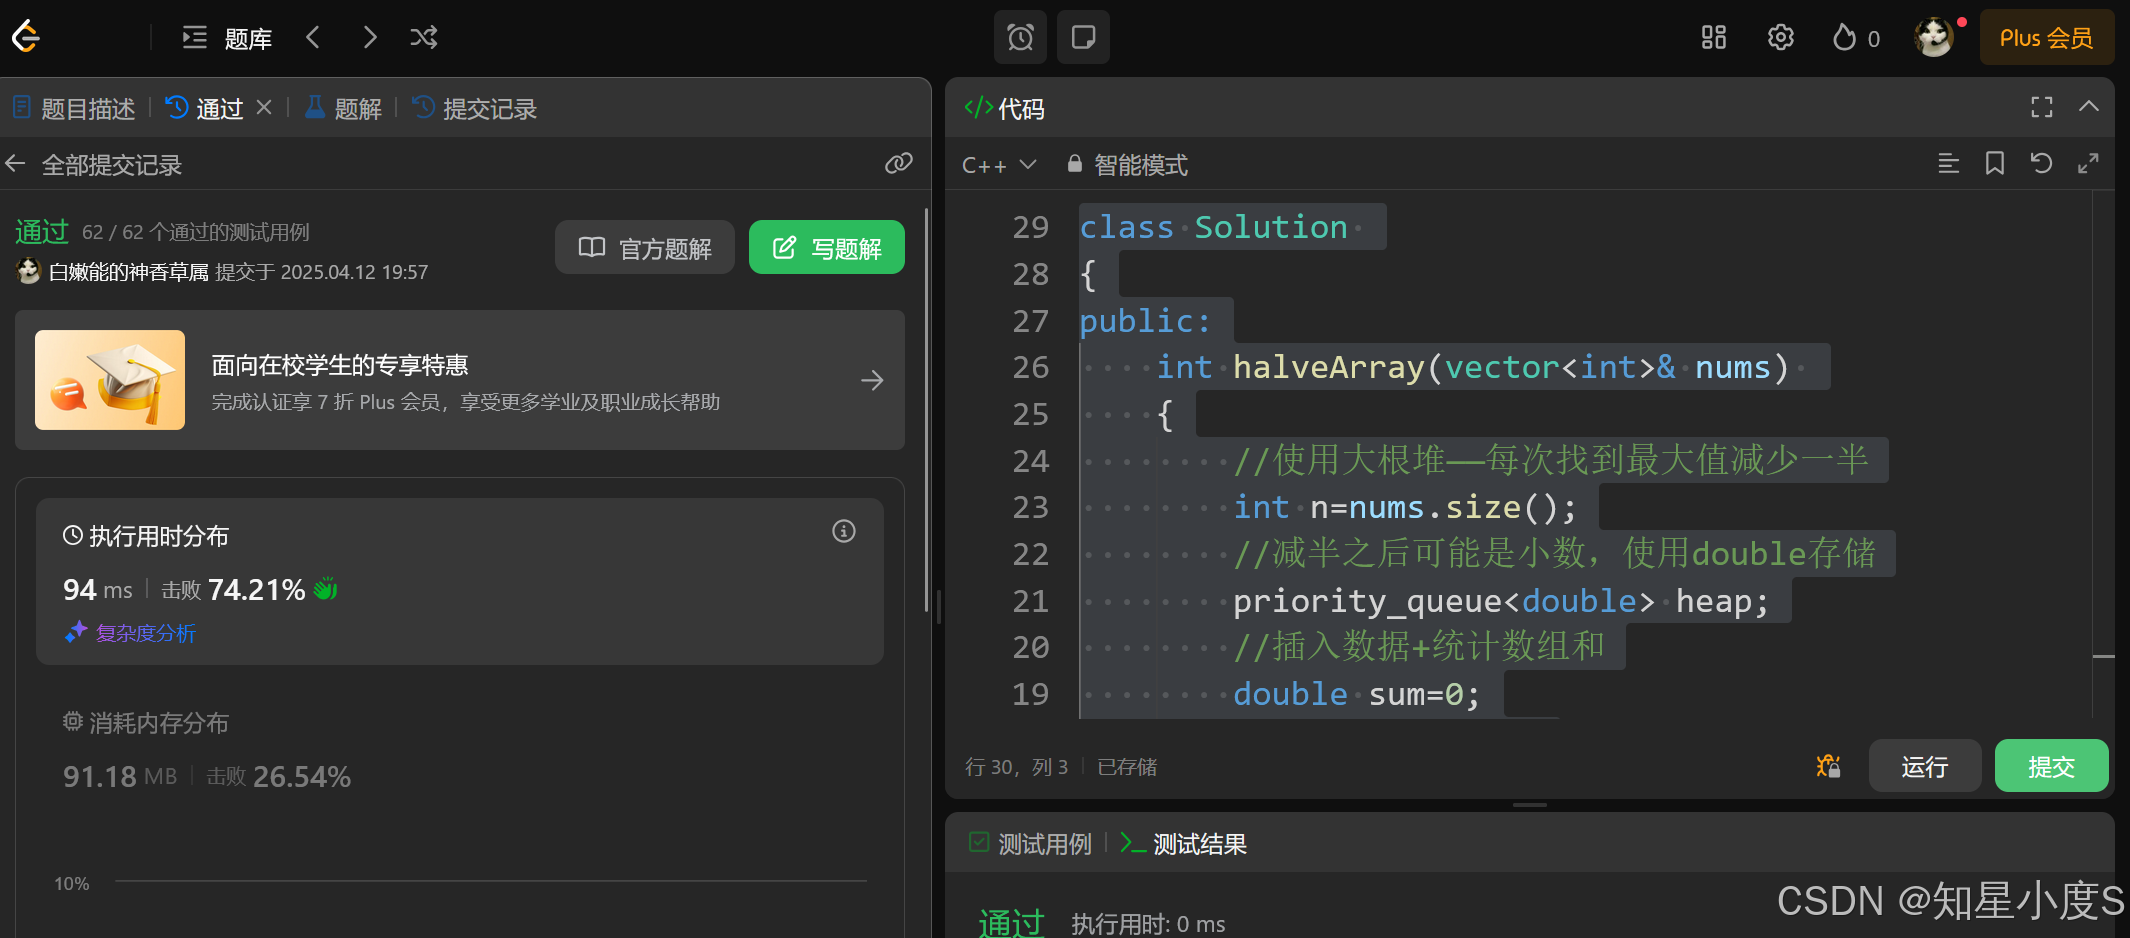Click the 94 ms runtime value
This screenshot has height=938, width=2130.
click(x=98, y=590)
